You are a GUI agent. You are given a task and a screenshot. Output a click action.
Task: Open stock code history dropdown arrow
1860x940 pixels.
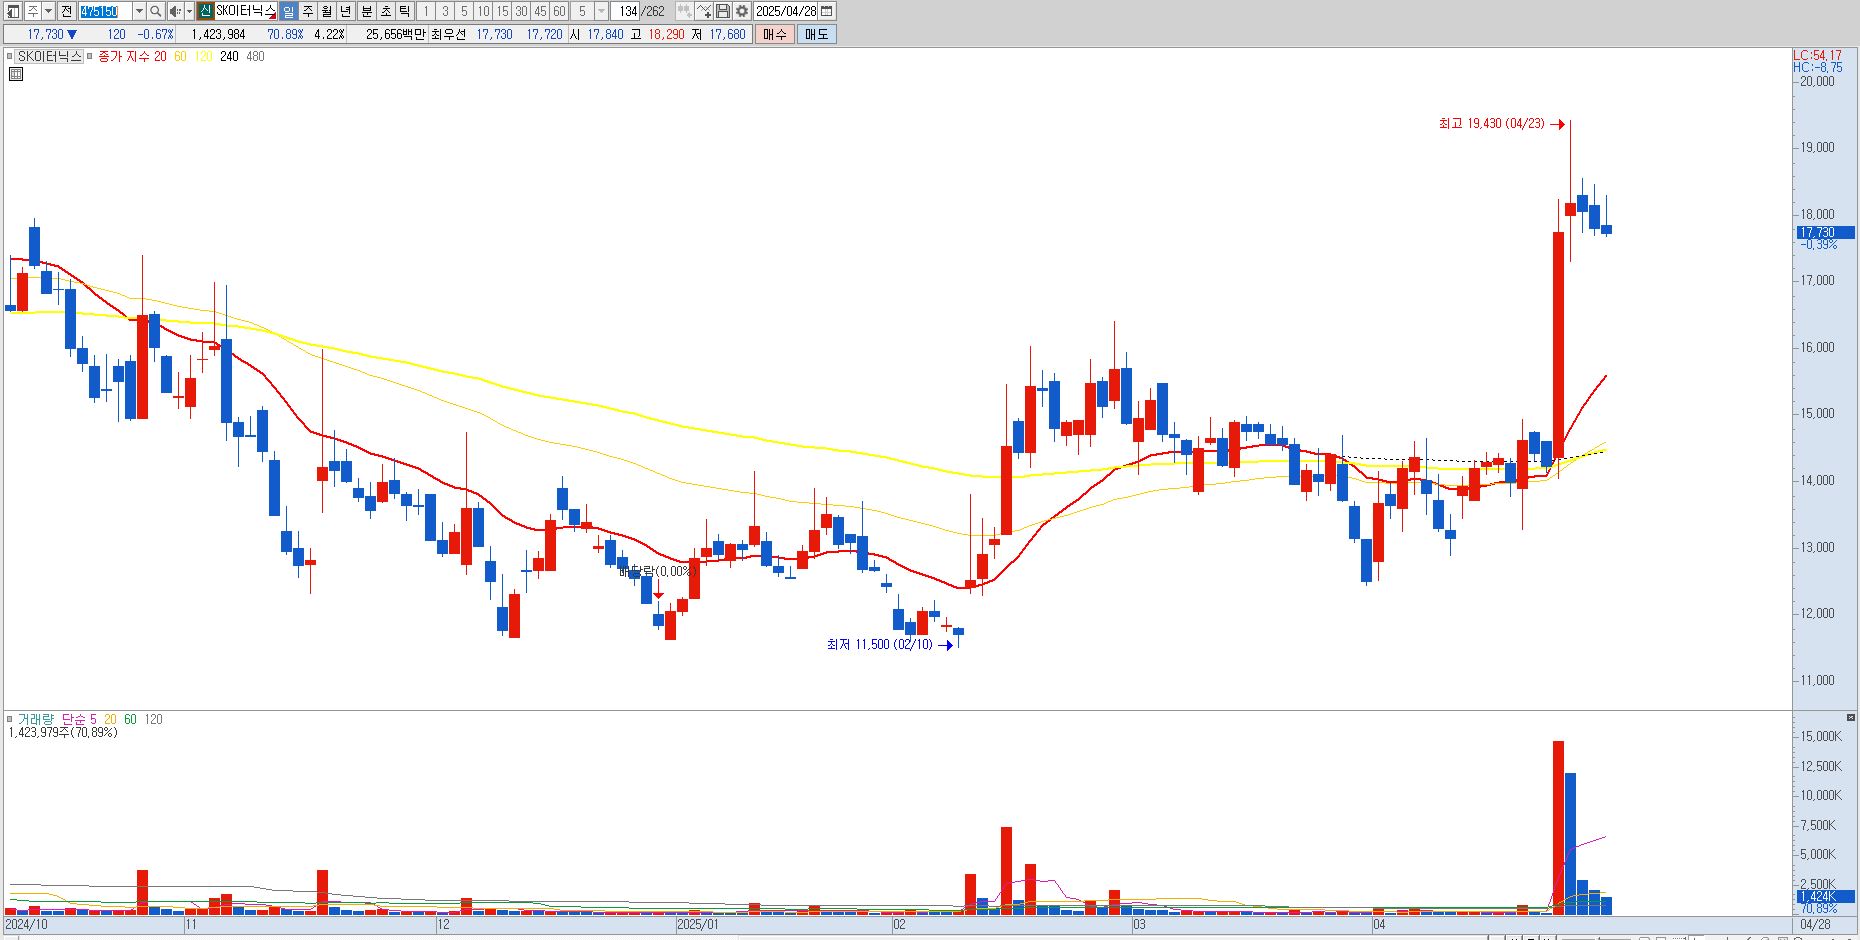[139, 11]
